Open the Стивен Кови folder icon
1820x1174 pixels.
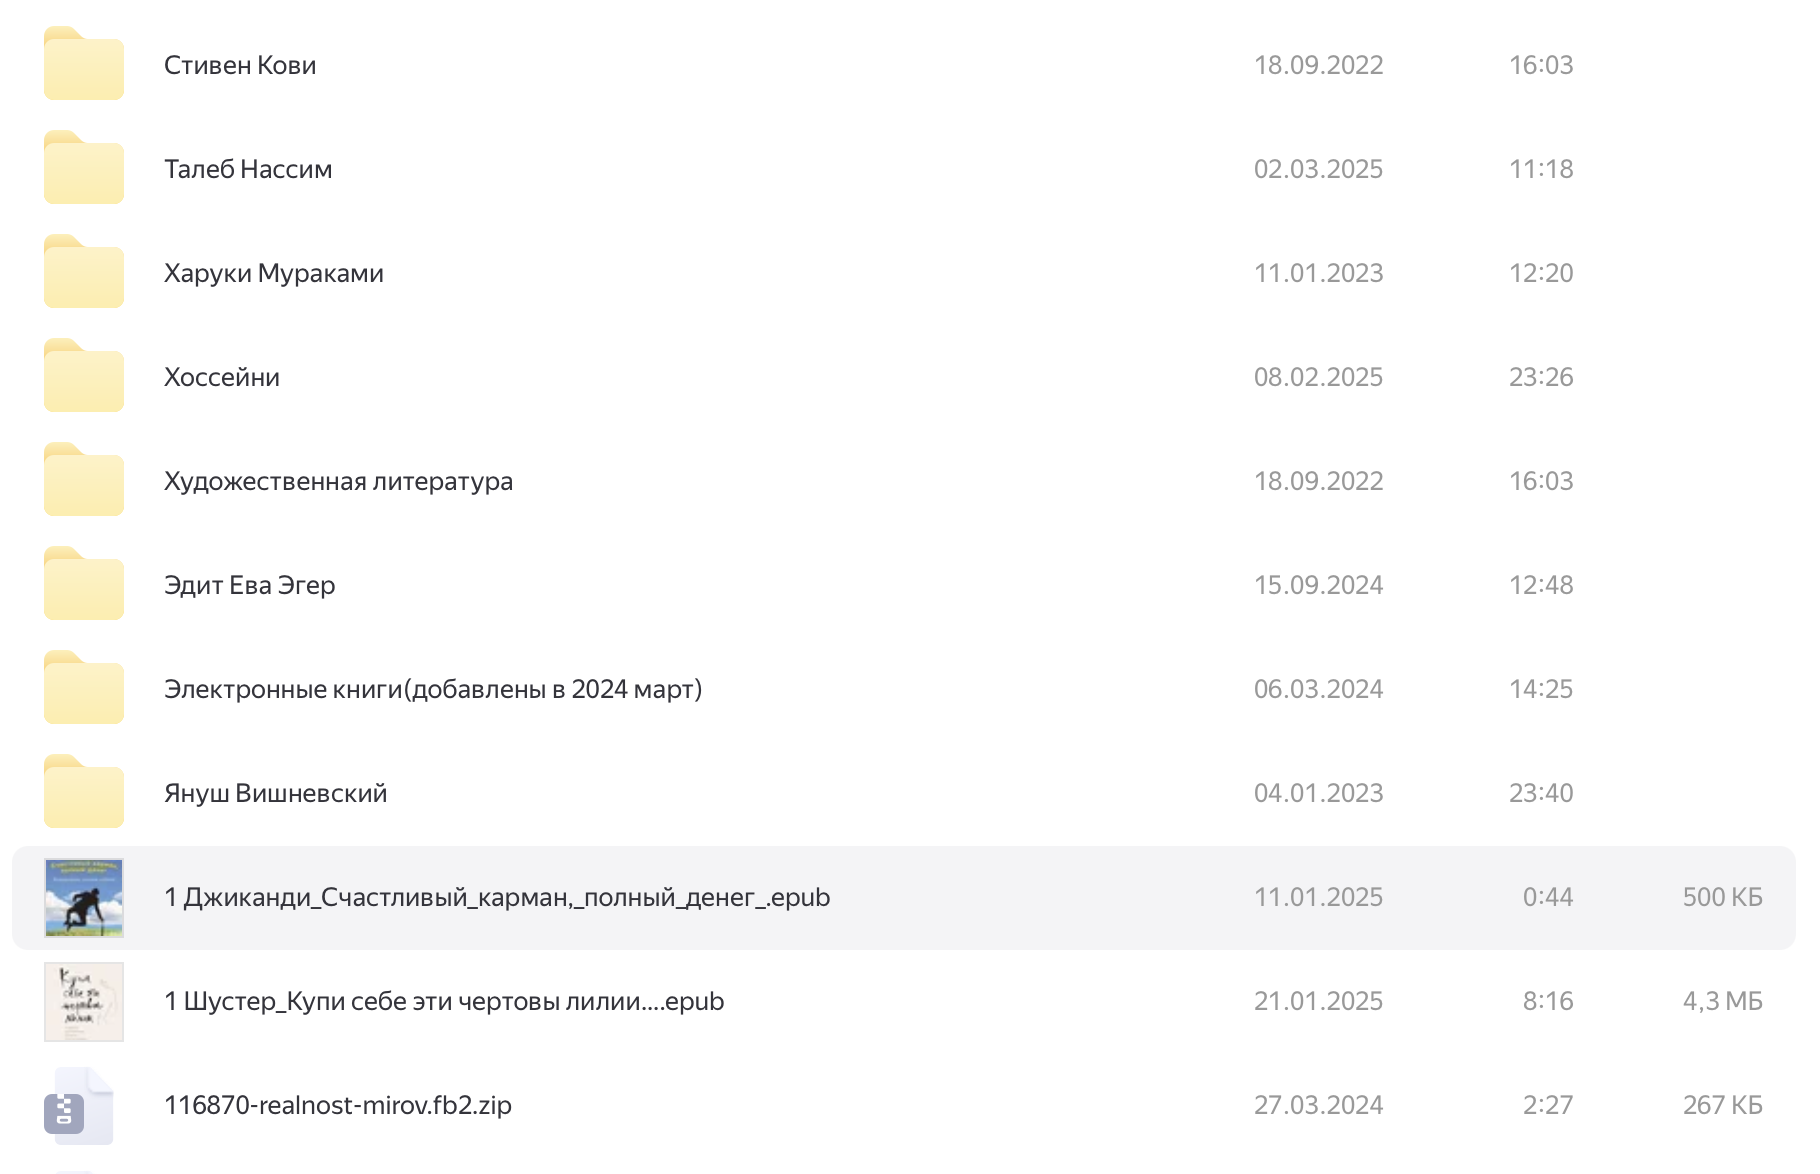click(84, 65)
